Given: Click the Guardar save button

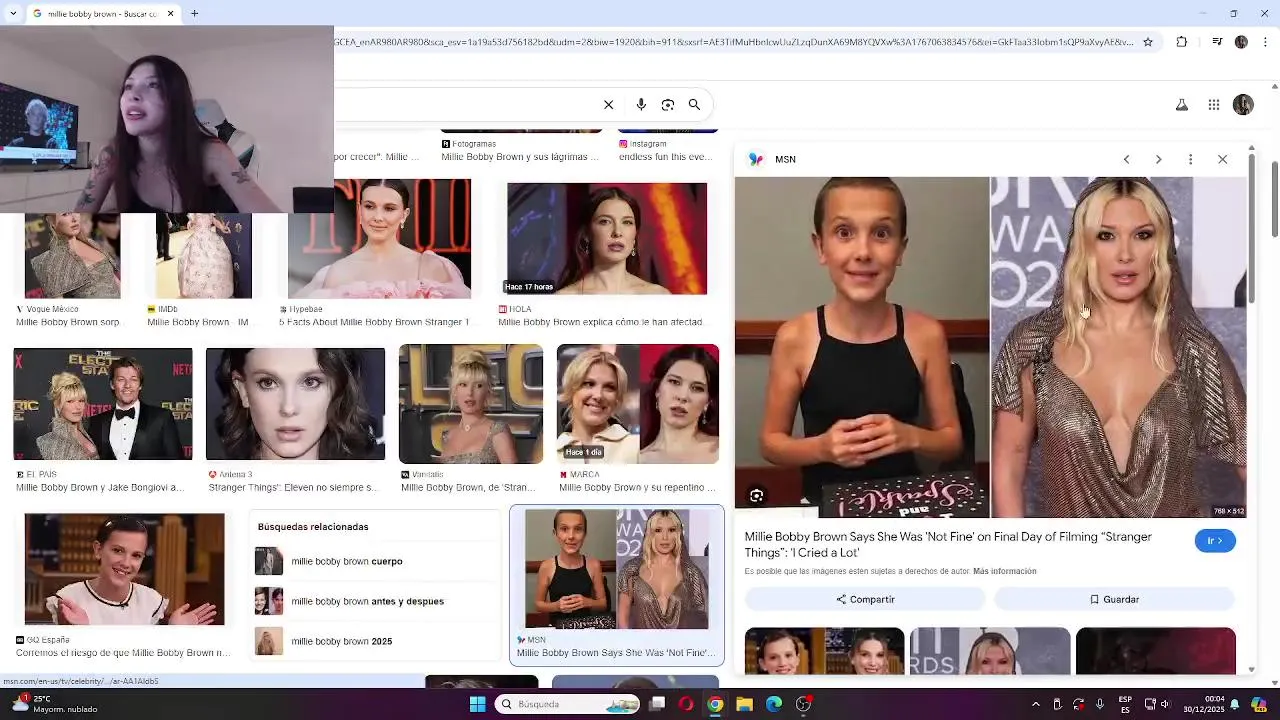Looking at the screenshot, I should (1114, 599).
